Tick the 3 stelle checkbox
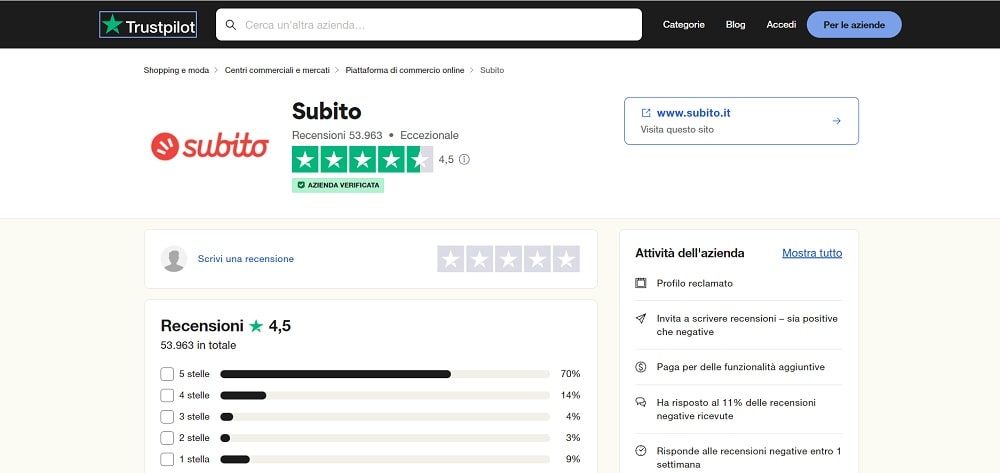Viewport: 1000px width, 473px height. [167, 417]
